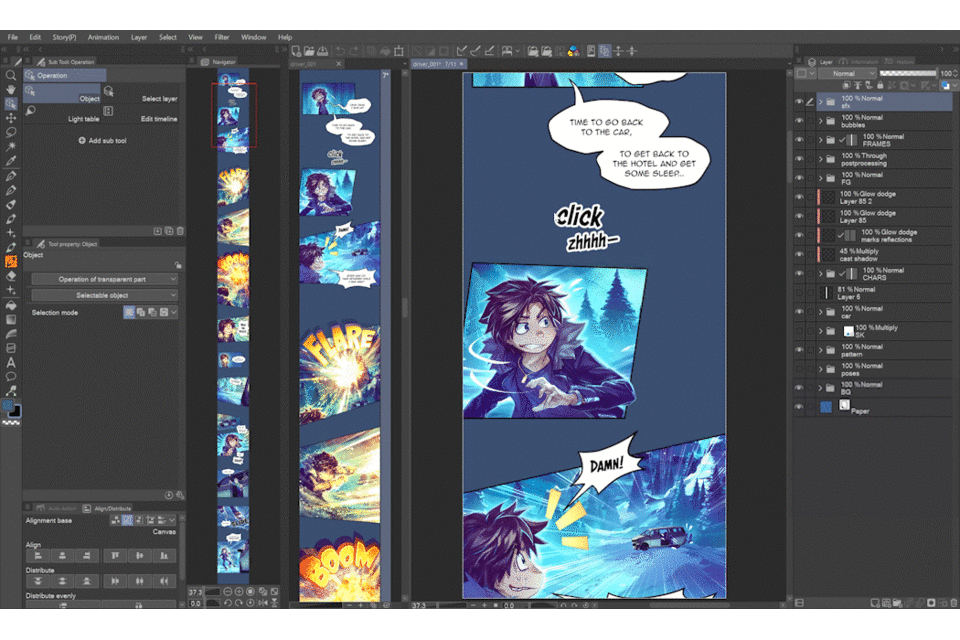Show the hidden SK layer folder

(x=799, y=331)
